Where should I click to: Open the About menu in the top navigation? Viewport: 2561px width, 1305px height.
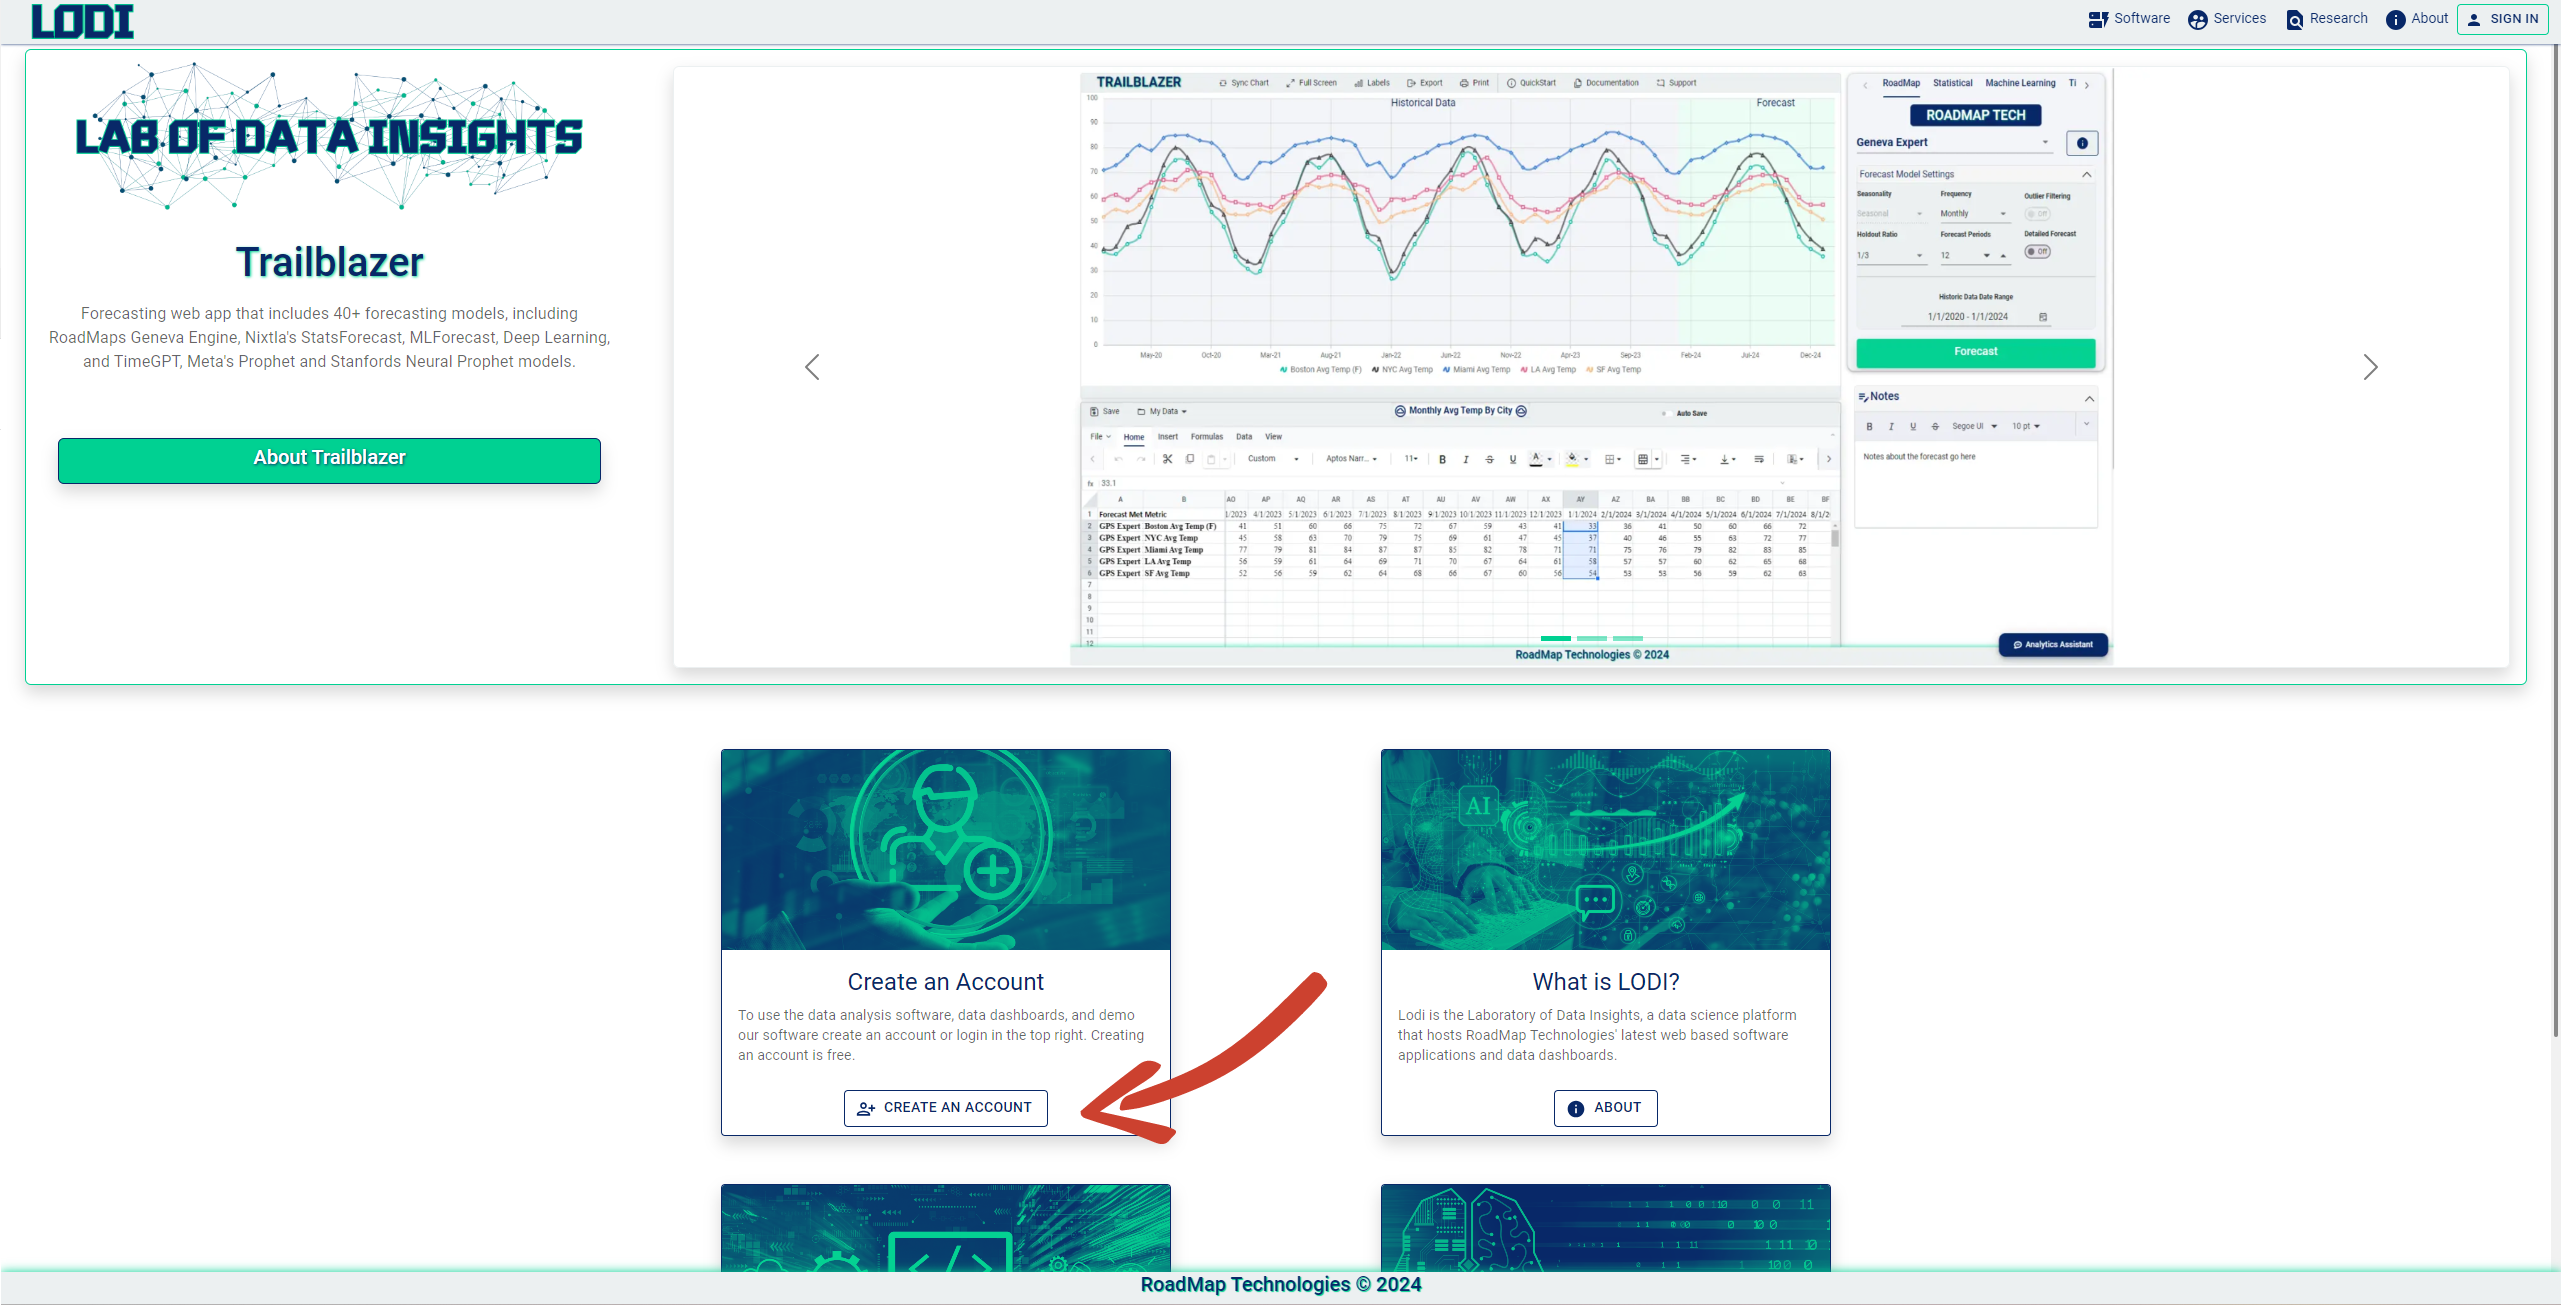2417,19
